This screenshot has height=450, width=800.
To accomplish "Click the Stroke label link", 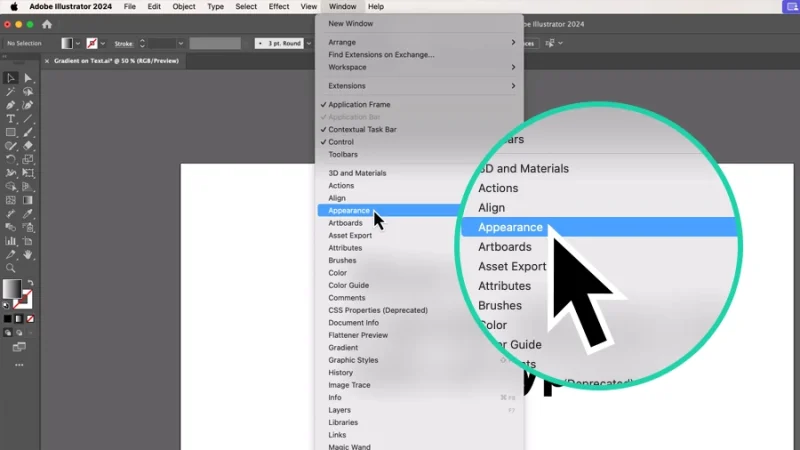I will point(123,44).
